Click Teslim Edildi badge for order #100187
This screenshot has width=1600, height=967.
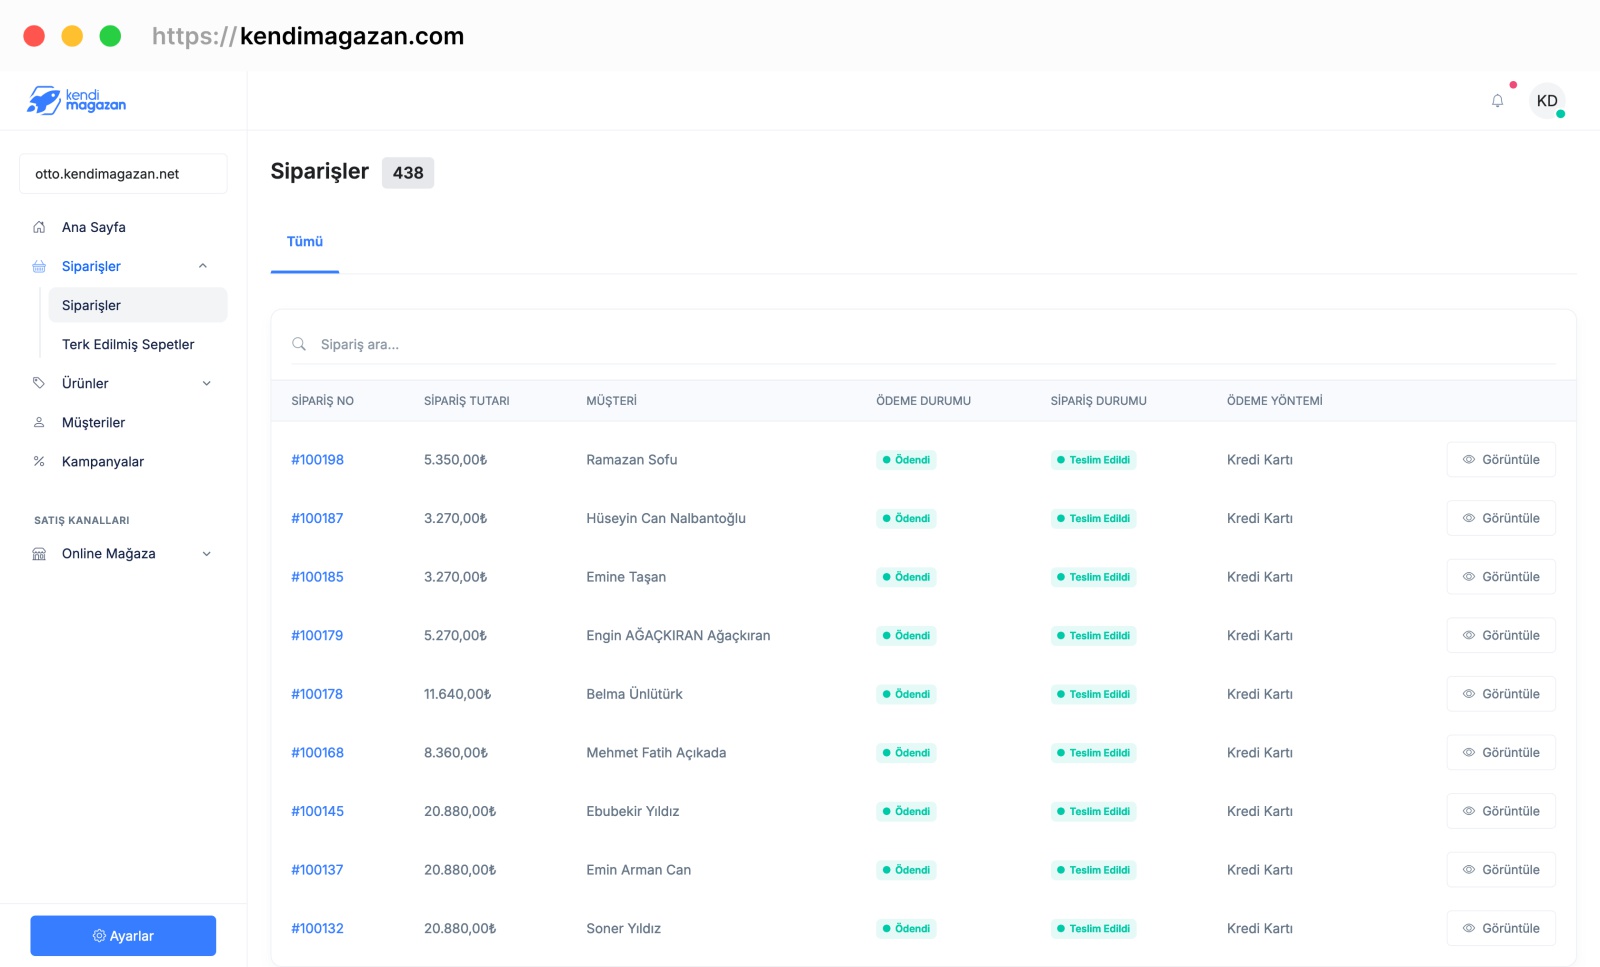click(x=1093, y=518)
